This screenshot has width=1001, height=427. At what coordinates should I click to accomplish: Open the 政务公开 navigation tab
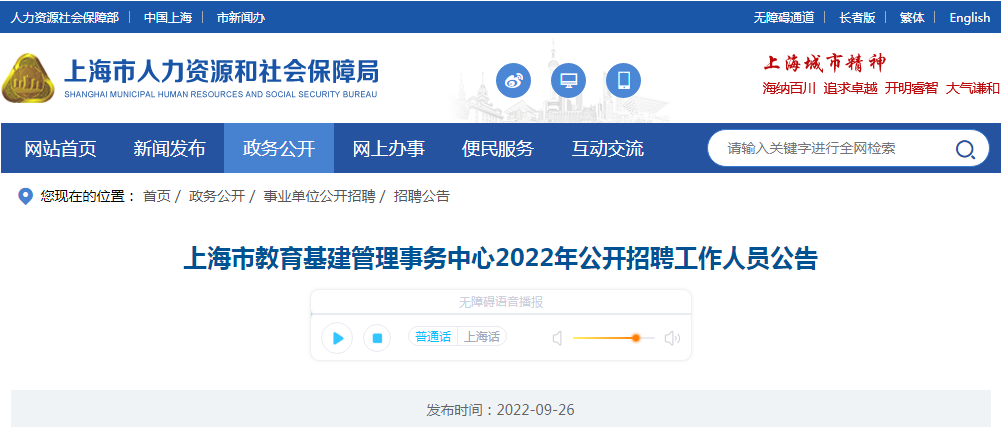coord(279,149)
